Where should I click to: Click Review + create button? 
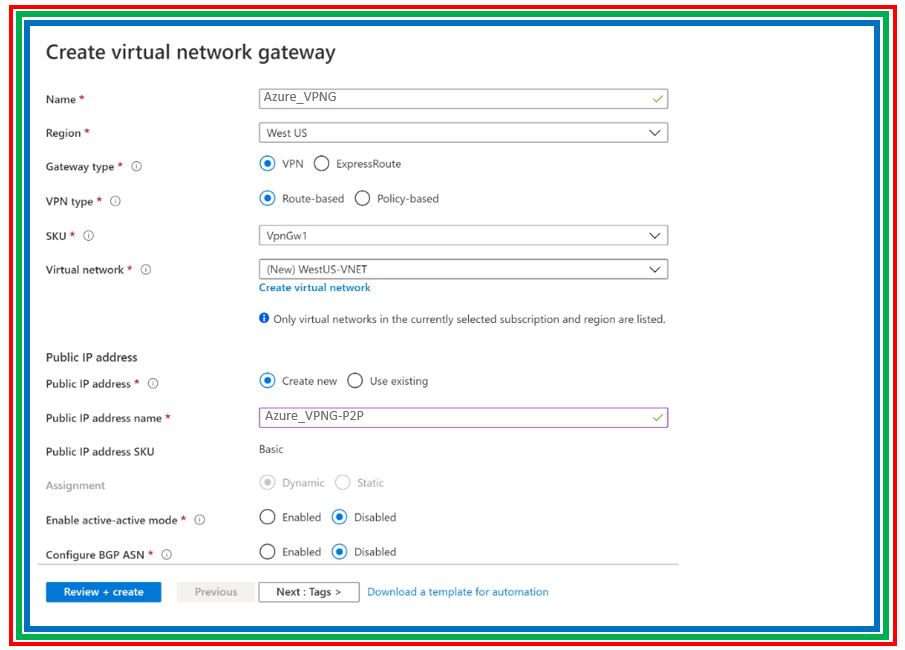click(103, 592)
